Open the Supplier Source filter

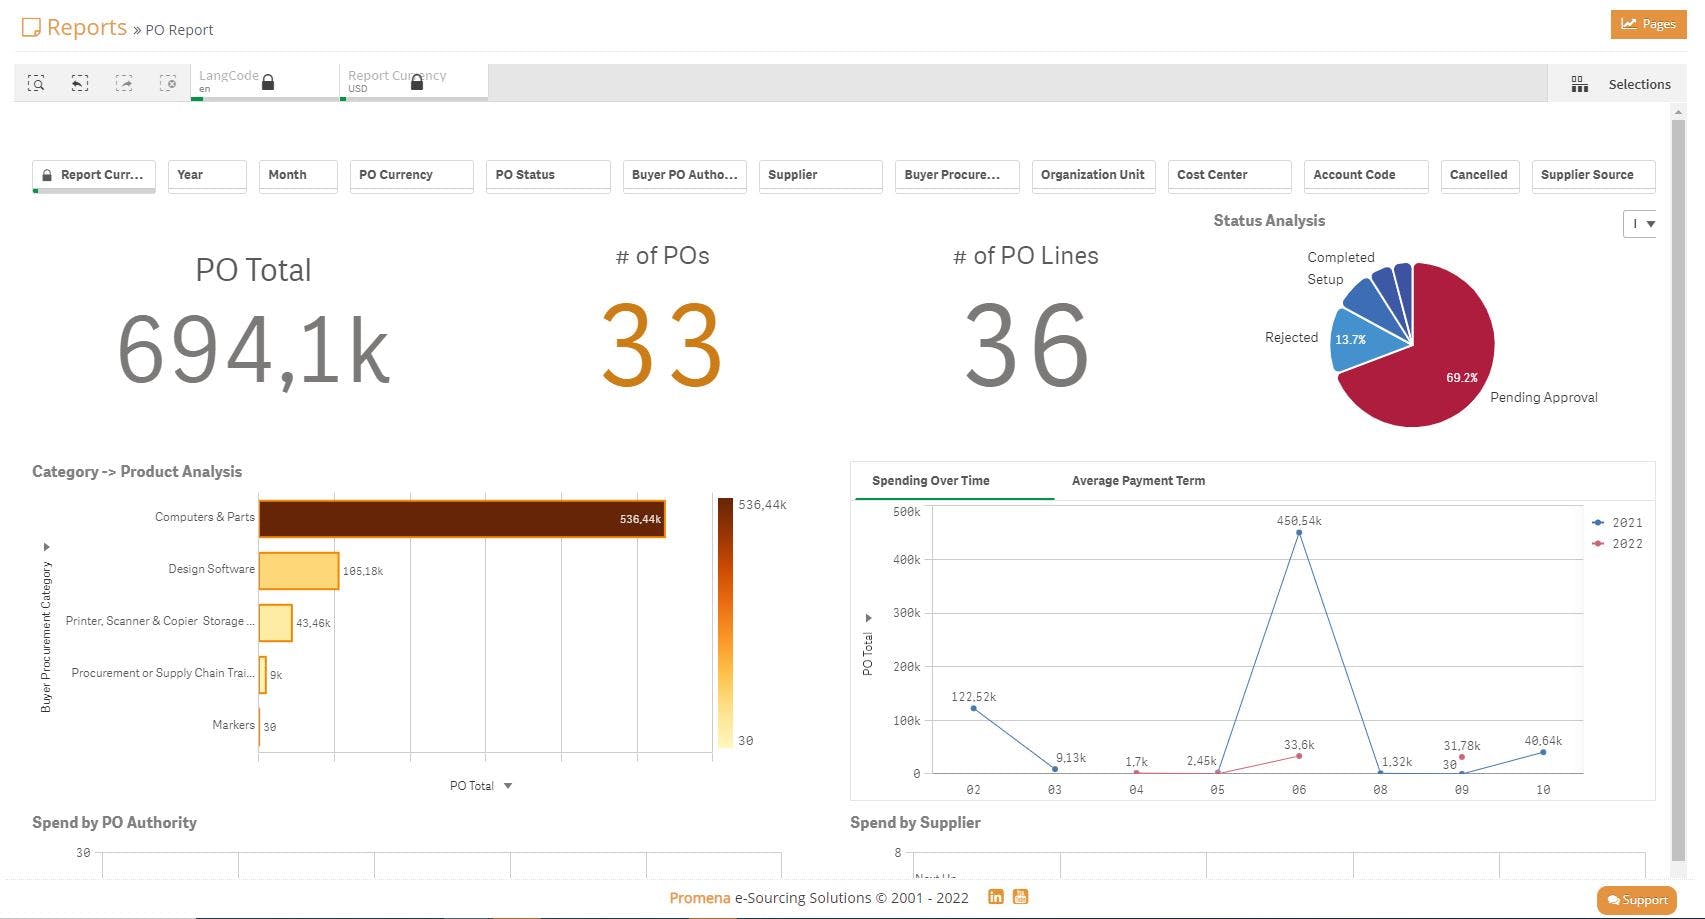click(1594, 175)
